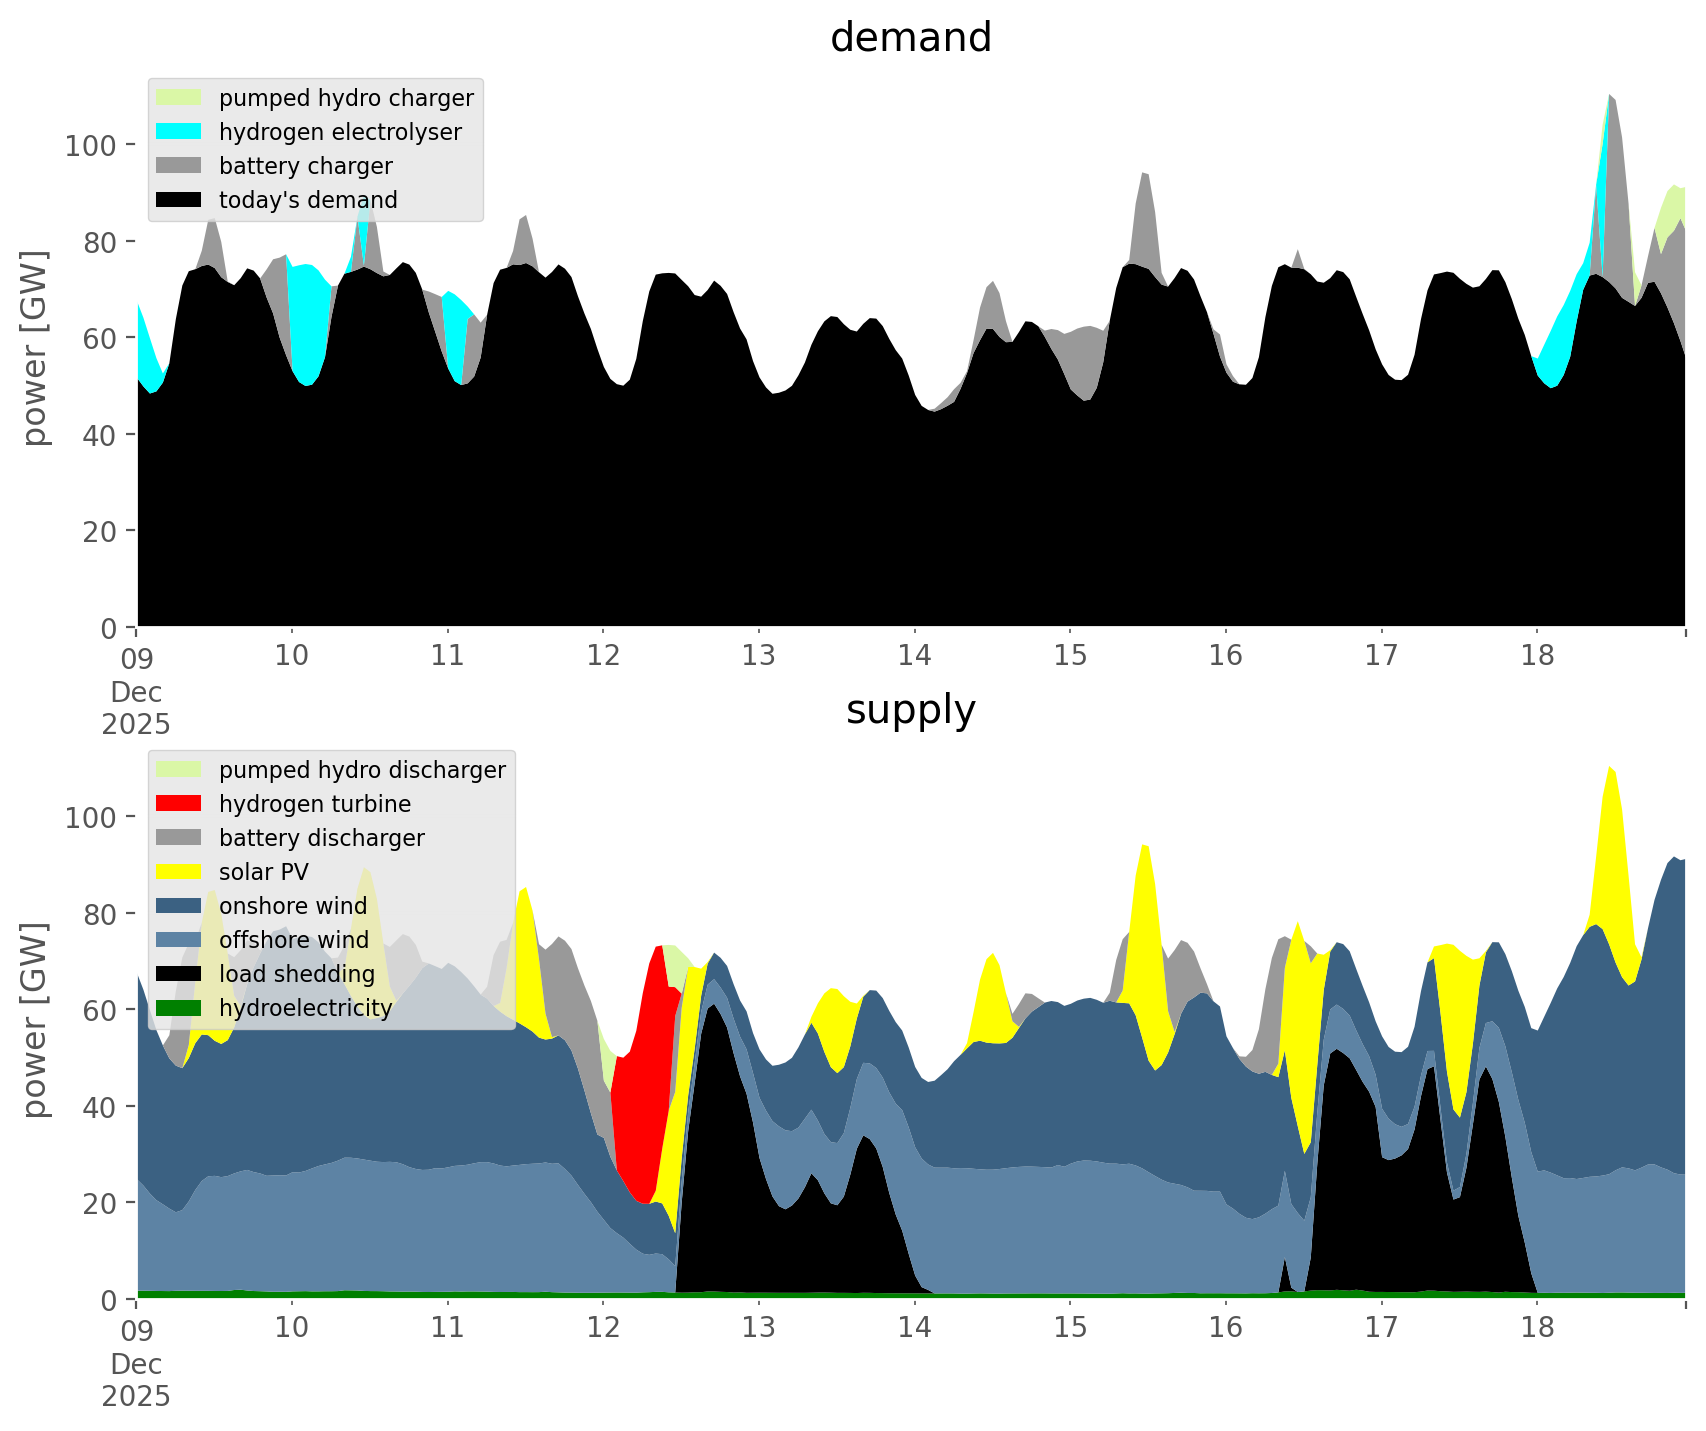This screenshot has height=1431, width=1706.
Task: Click the supply chart's power [GW] axis label
Action: 35,1020
